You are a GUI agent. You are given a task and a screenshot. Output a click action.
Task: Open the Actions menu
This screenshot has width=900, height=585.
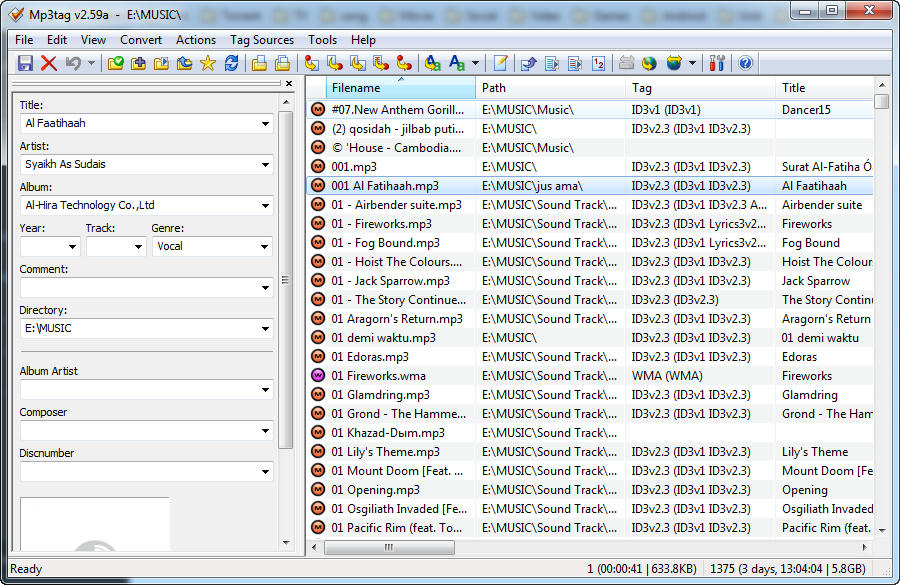click(196, 40)
